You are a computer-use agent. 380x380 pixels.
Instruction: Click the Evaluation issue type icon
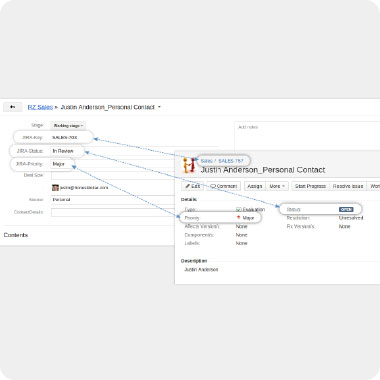(x=238, y=209)
